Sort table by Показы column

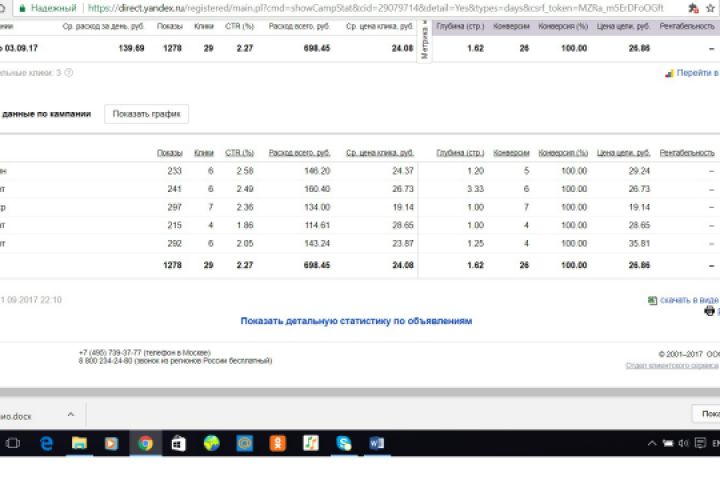(x=170, y=152)
